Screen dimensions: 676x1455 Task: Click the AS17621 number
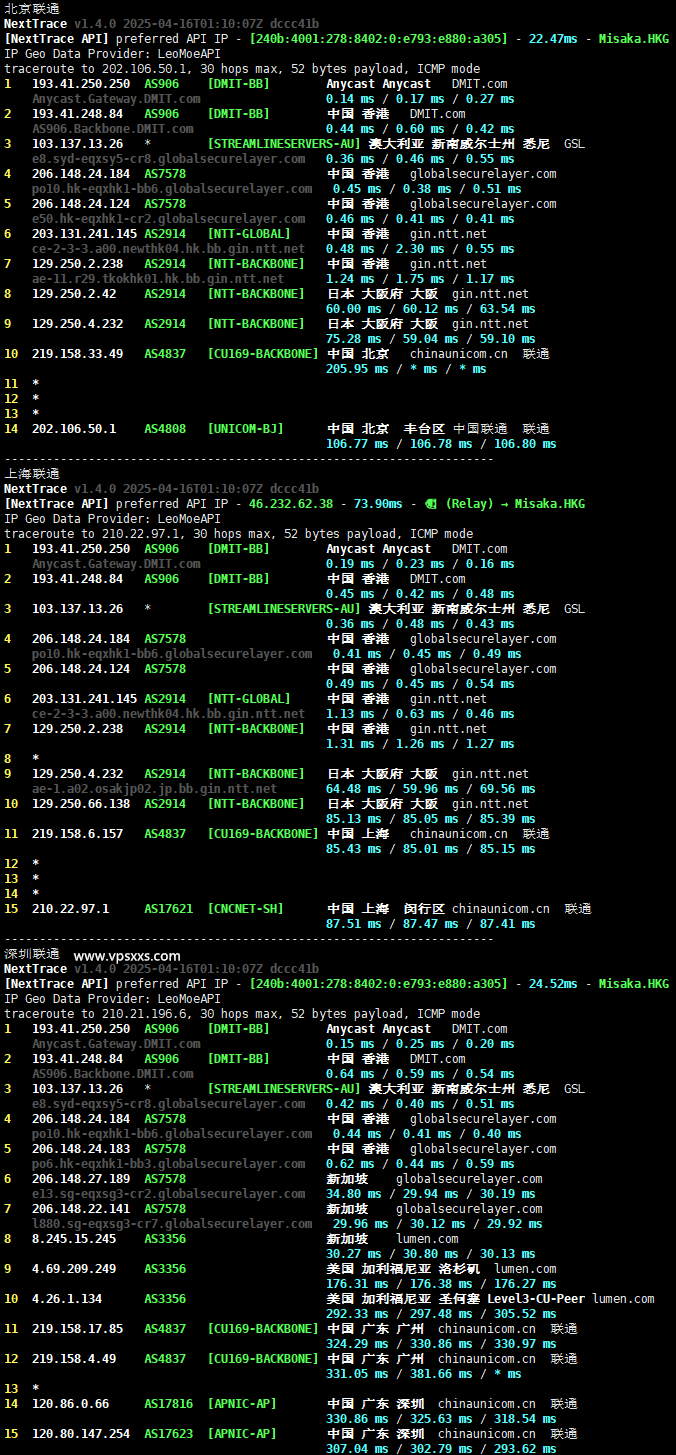coord(168,909)
